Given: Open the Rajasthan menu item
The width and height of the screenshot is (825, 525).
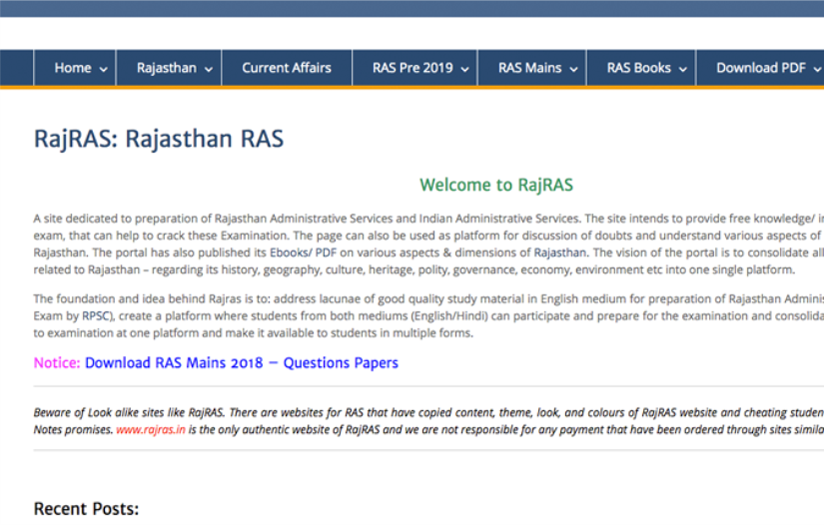Looking at the screenshot, I should pos(169,68).
